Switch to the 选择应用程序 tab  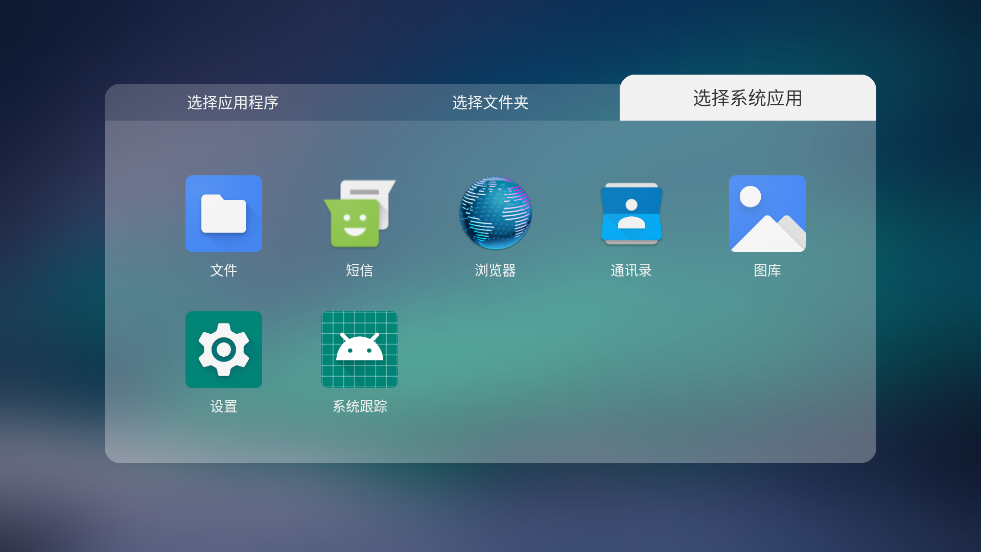[x=233, y=103]
